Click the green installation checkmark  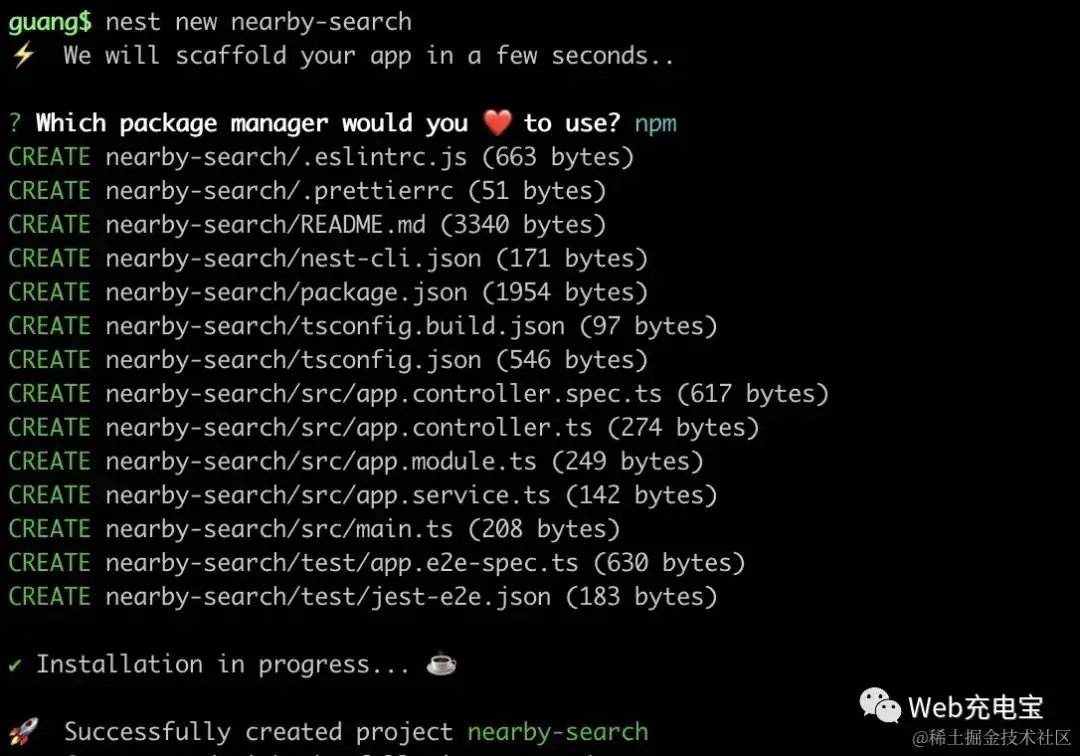point(15,665)
